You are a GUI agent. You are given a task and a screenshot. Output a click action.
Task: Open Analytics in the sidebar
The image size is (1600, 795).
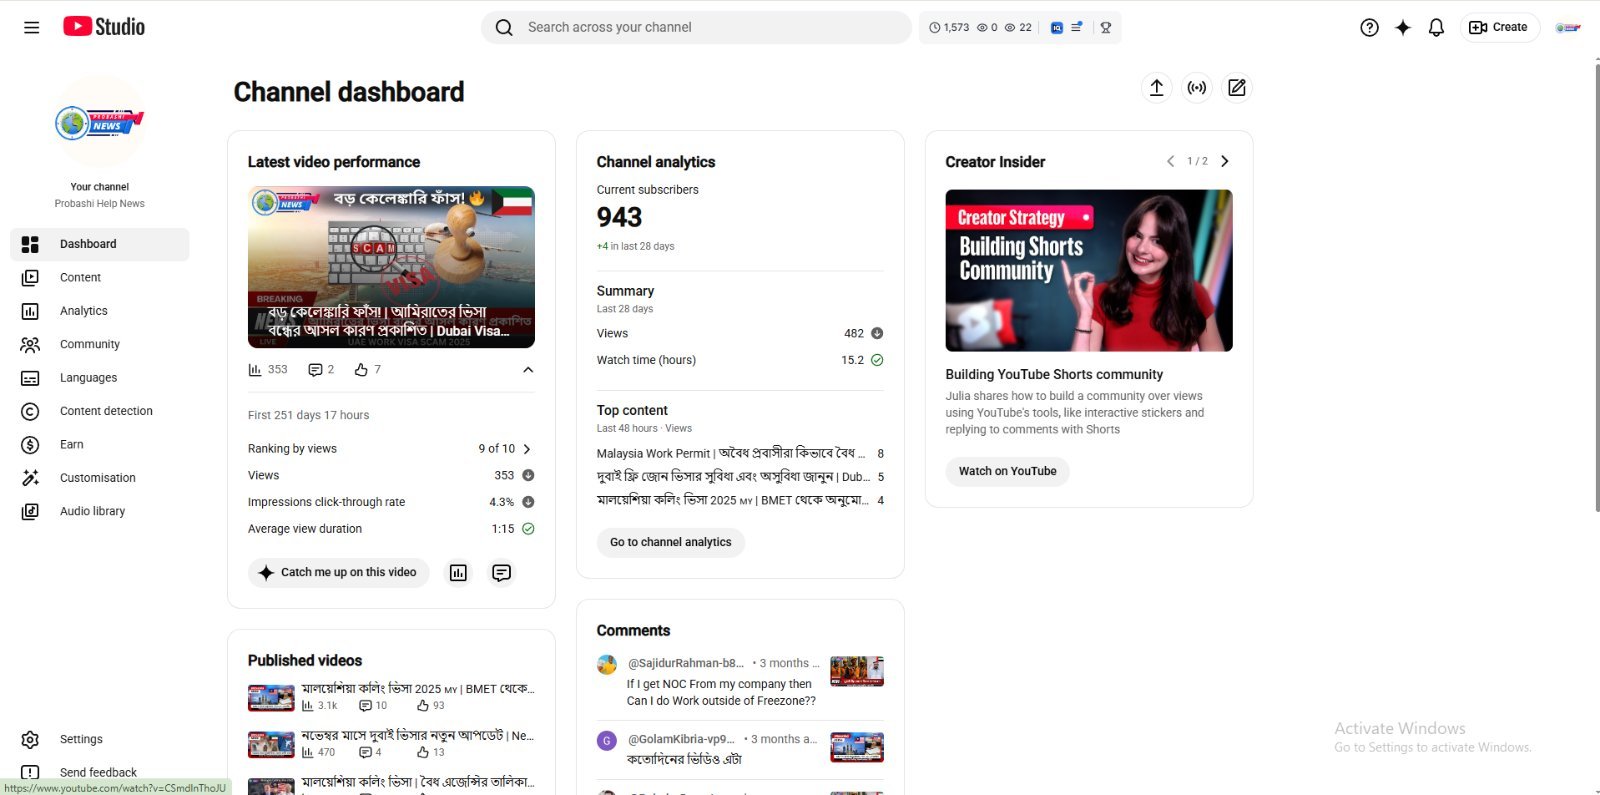click(x=99, y=311)
